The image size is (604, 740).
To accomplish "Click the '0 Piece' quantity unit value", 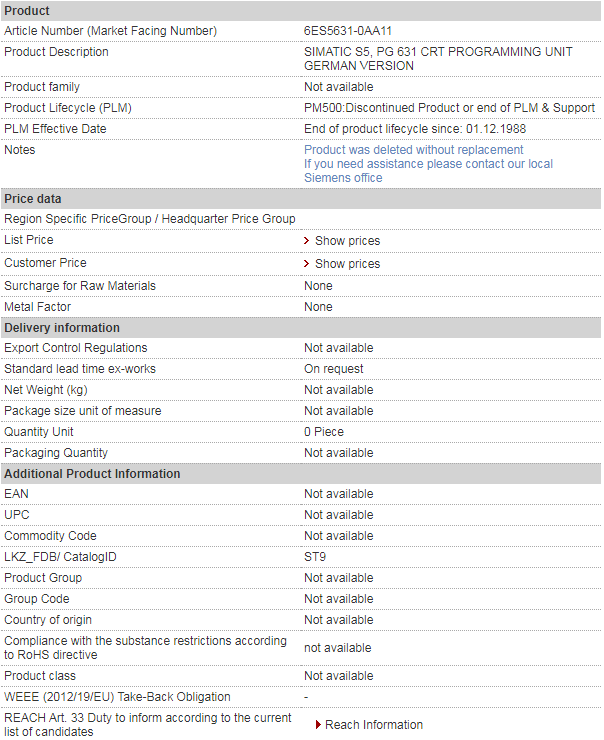I will (x=324, y=432).
